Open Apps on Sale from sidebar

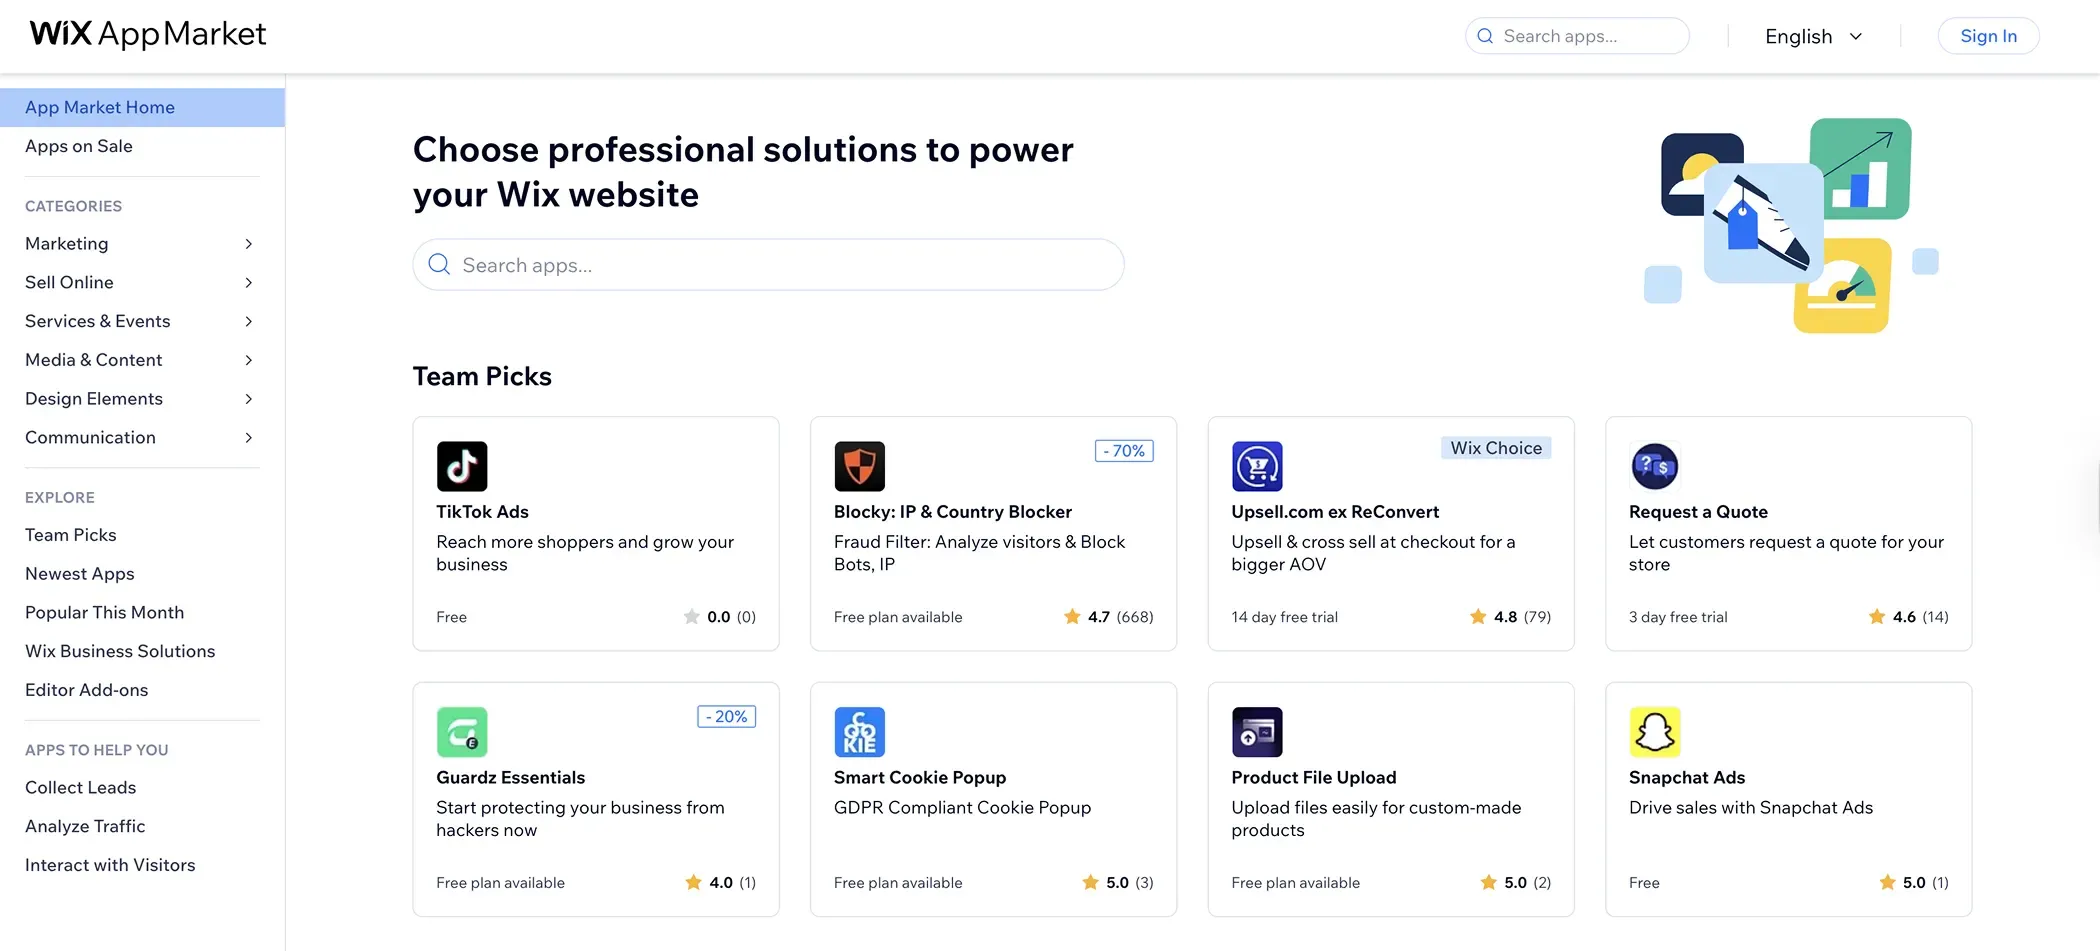click(x=79, y=146)
